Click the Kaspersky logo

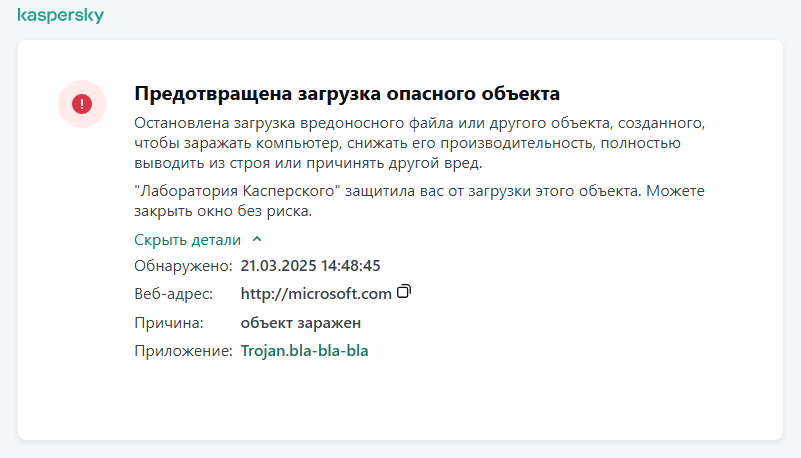(x=60, y=16)
